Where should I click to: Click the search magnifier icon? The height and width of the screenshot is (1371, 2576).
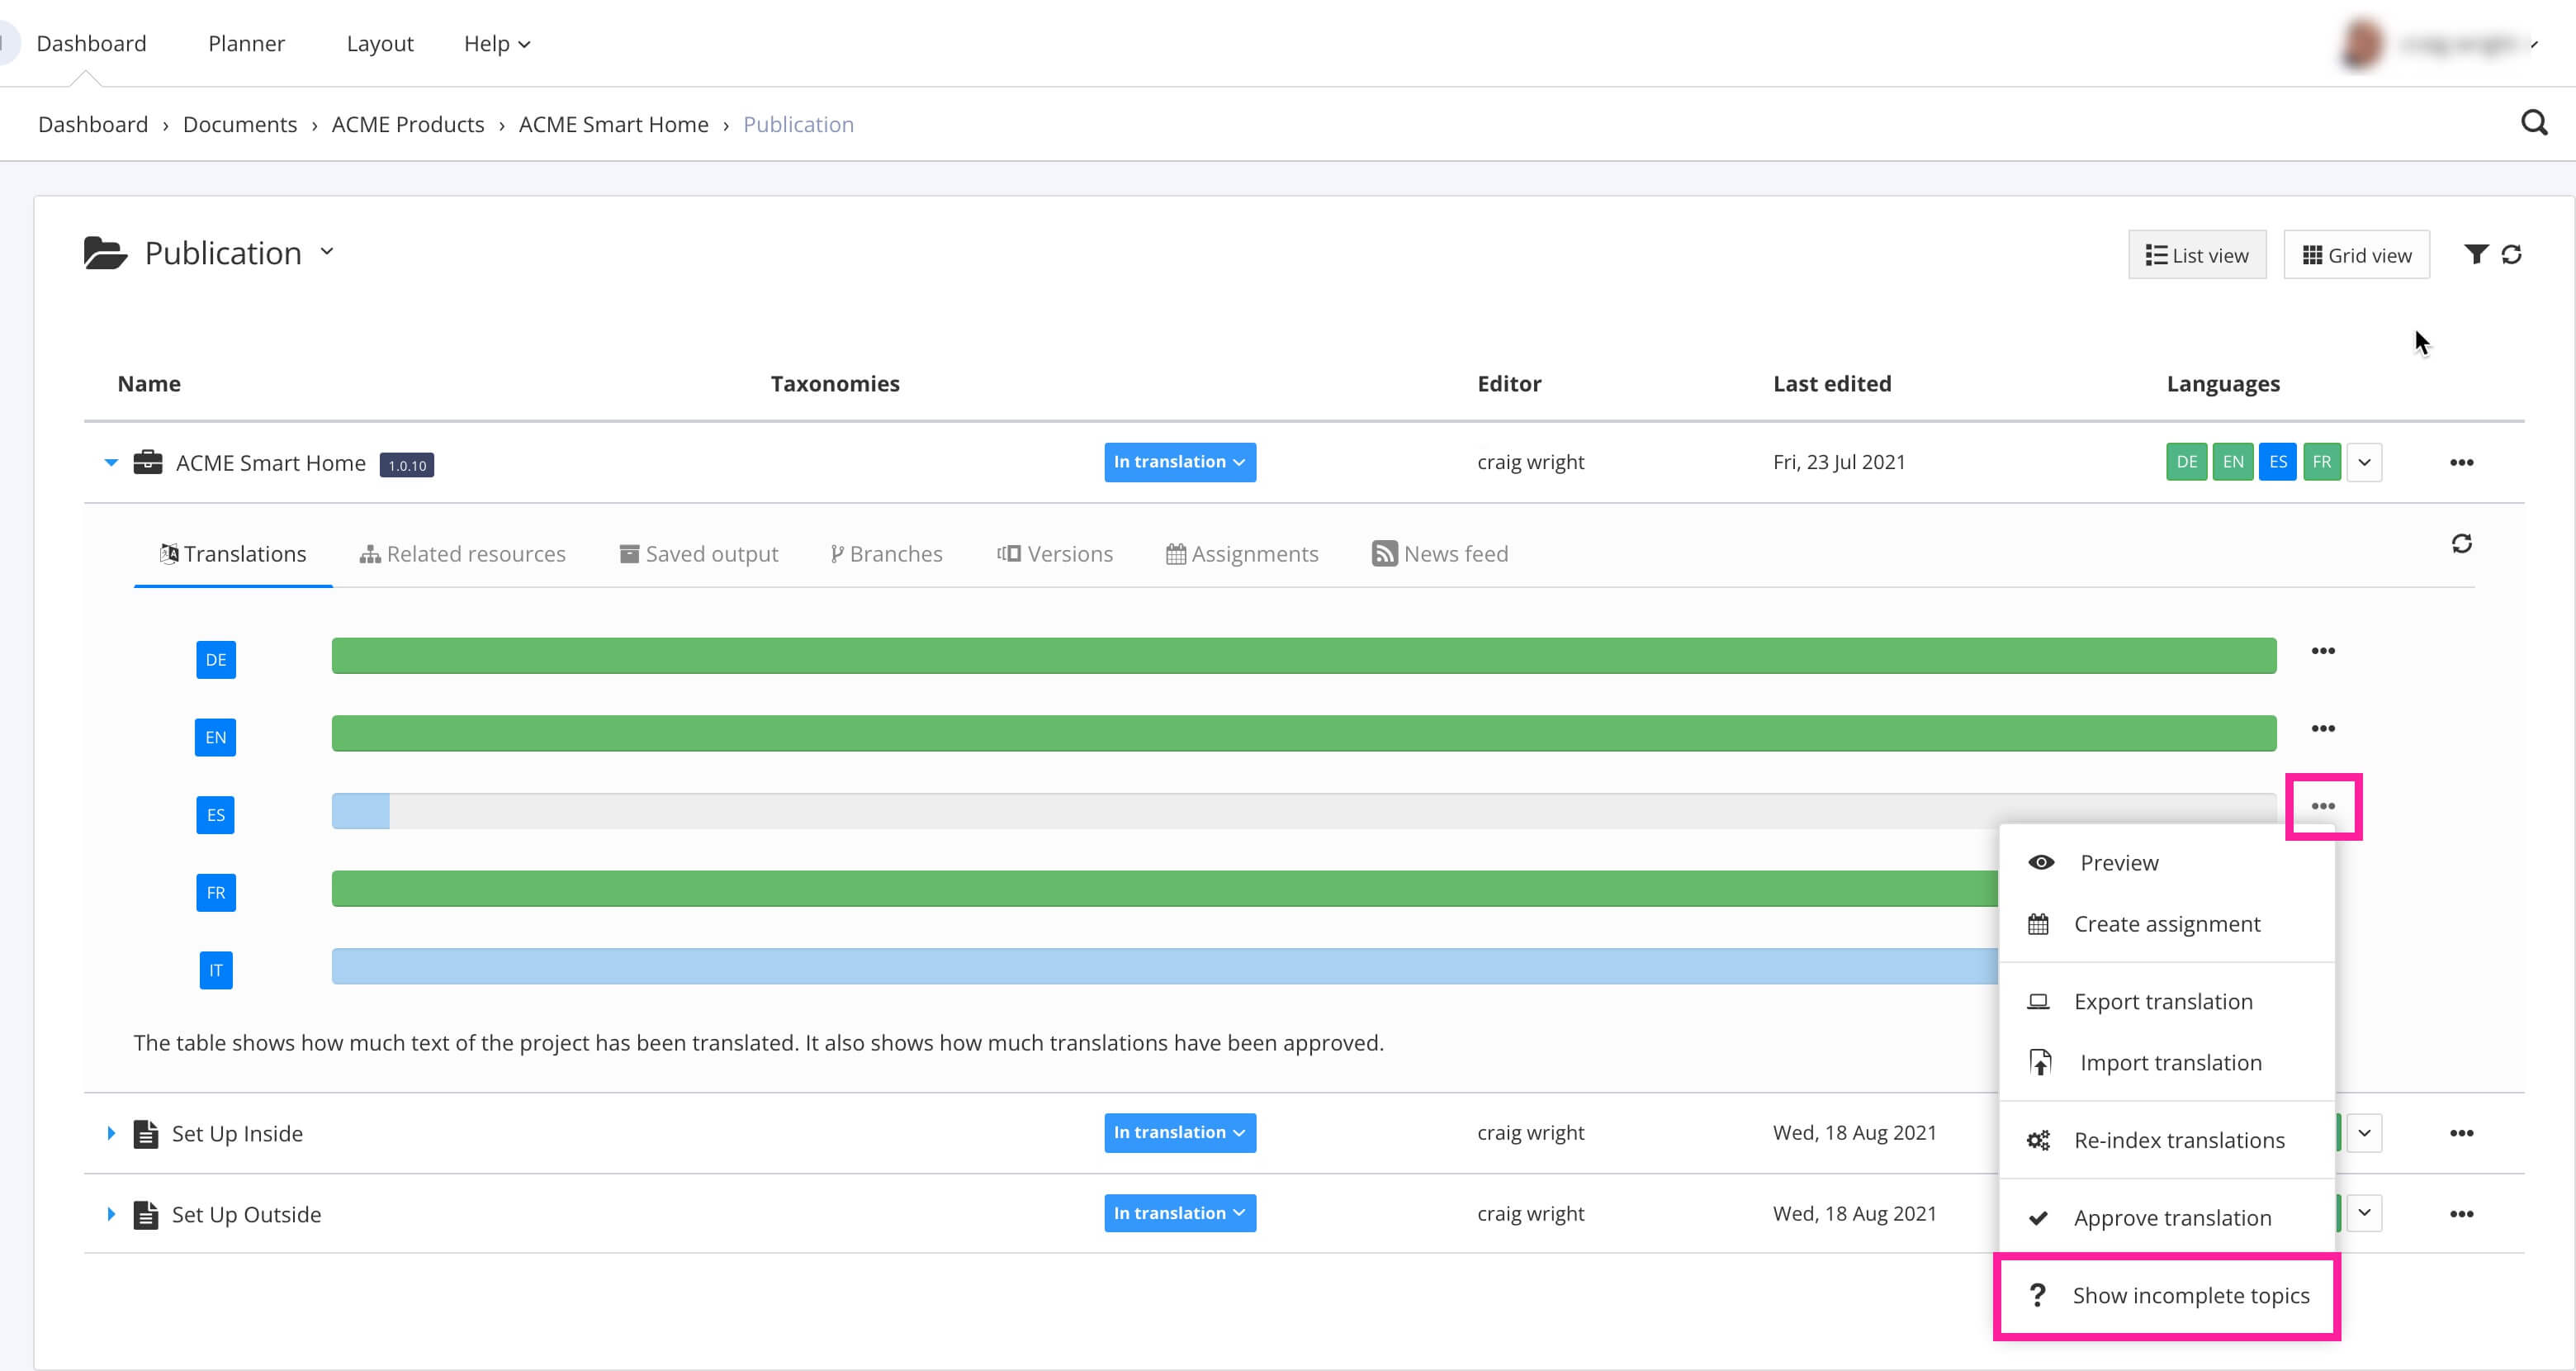[2533, 123]
